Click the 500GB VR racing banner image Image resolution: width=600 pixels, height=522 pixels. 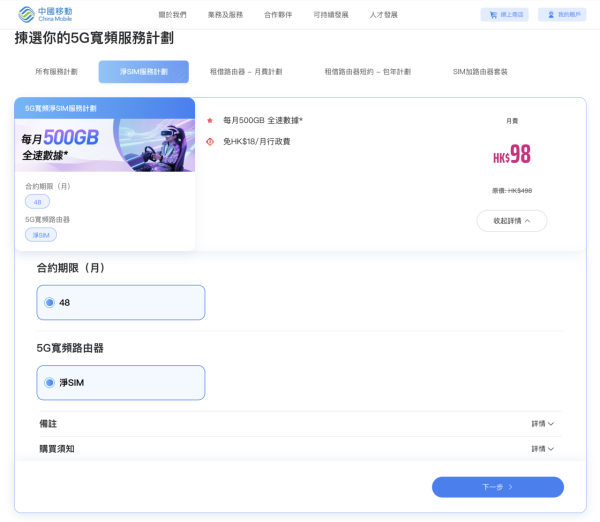(105, 145)
